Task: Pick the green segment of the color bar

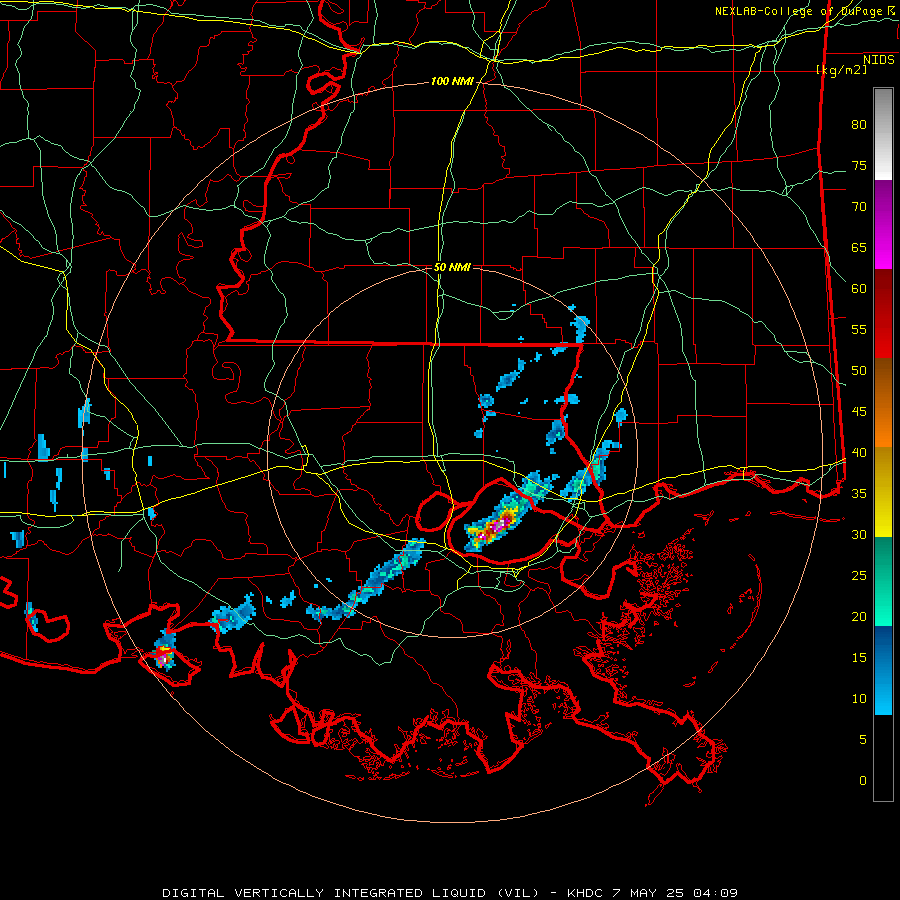Action: pyautogui.click(x=883, y=581)
